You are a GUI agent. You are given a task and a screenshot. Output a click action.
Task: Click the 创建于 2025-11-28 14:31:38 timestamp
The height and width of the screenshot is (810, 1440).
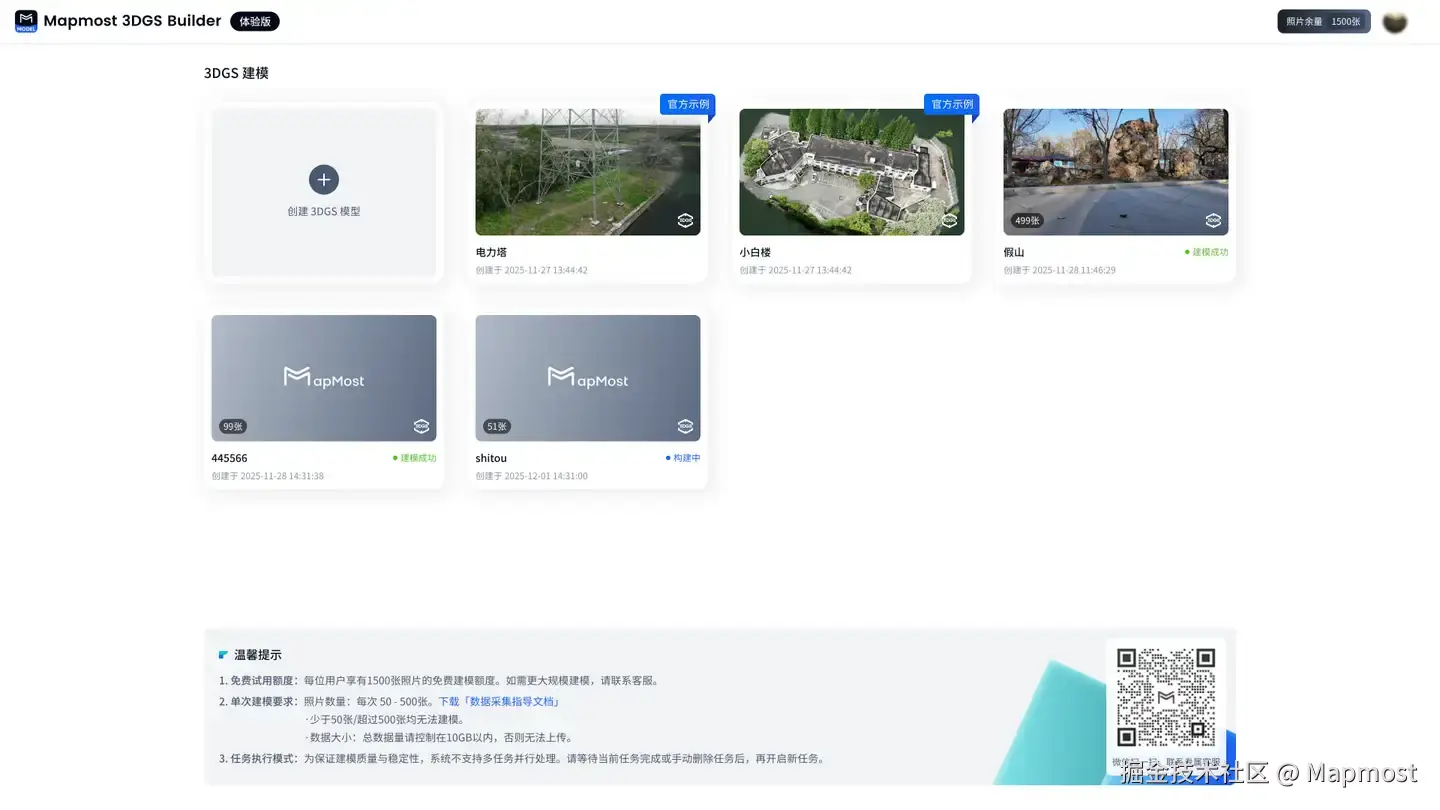[268, 476]
